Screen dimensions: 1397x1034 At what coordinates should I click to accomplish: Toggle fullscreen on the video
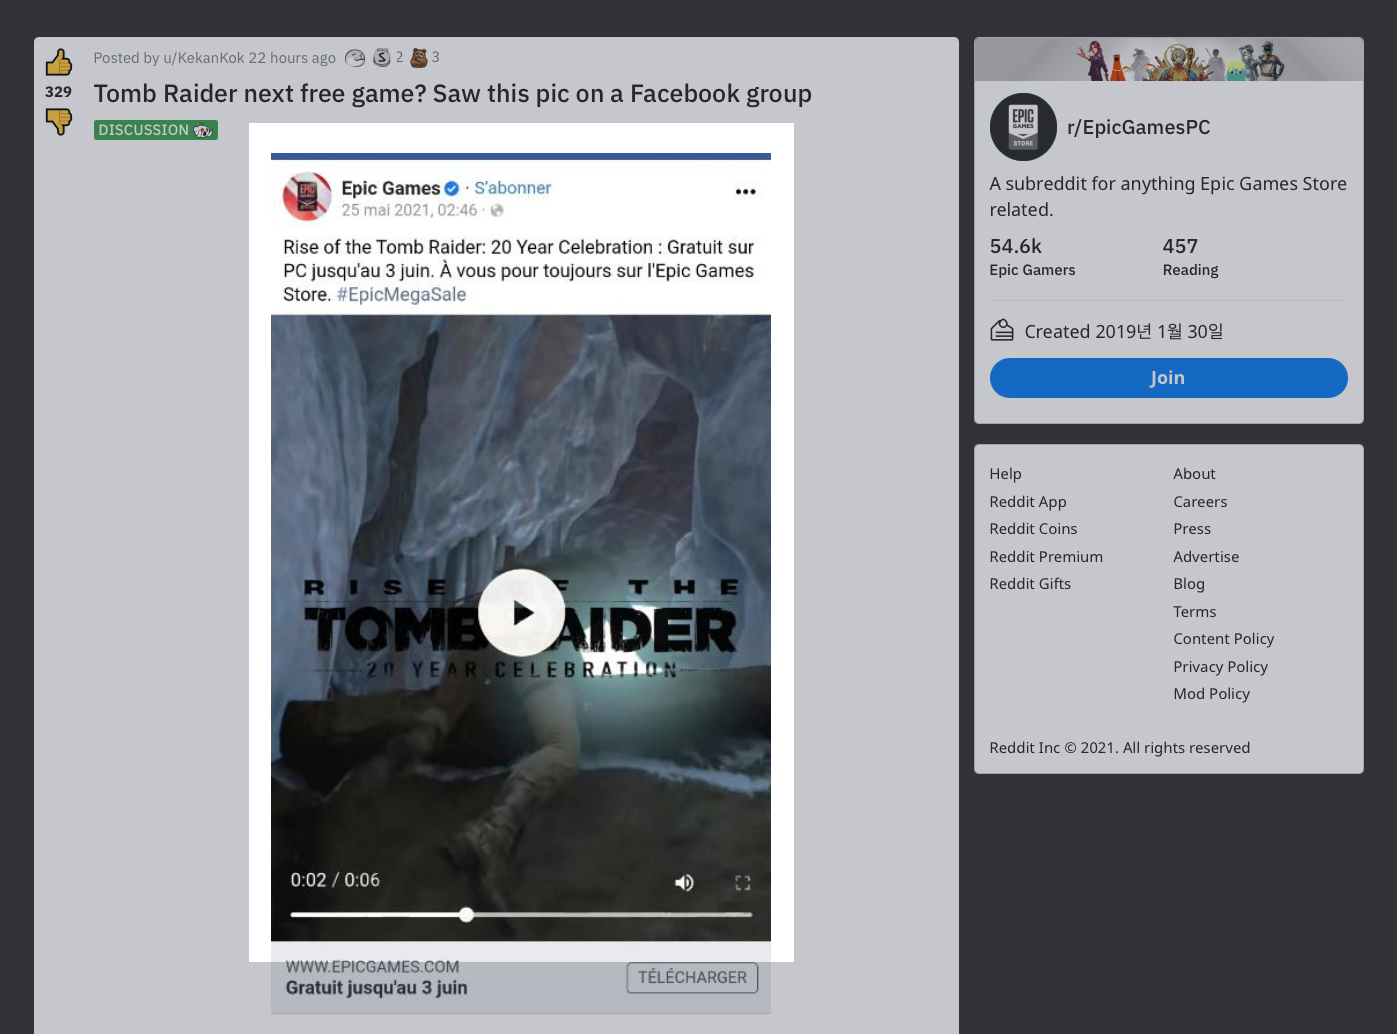click(x=743, y=882)
